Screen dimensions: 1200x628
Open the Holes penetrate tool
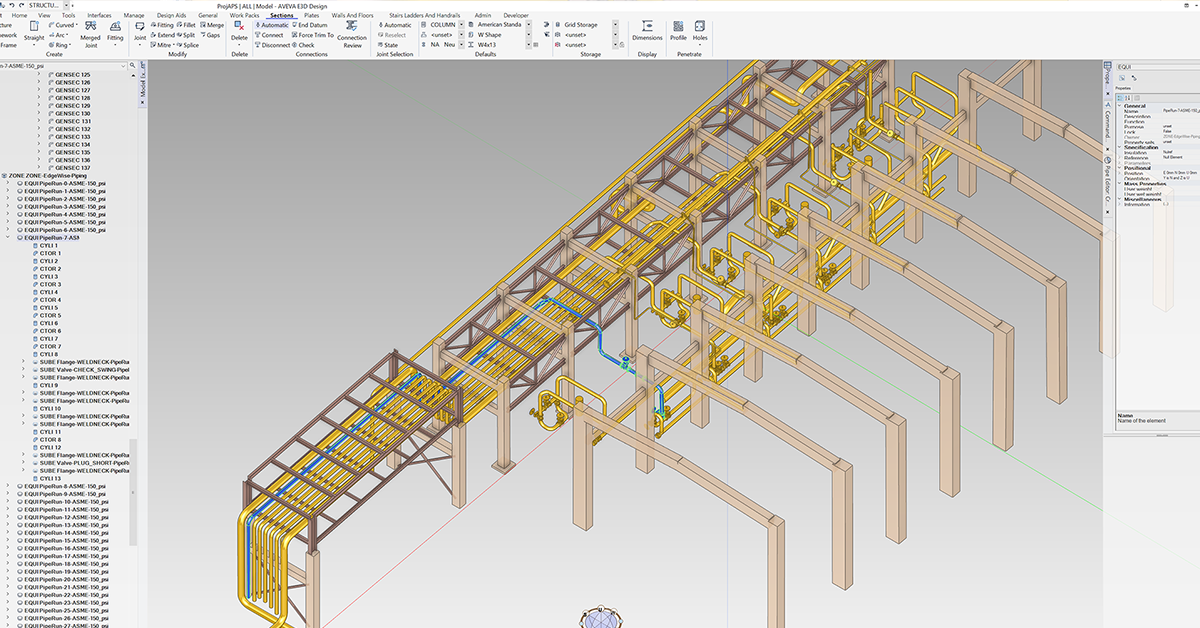tap(700, 32)
